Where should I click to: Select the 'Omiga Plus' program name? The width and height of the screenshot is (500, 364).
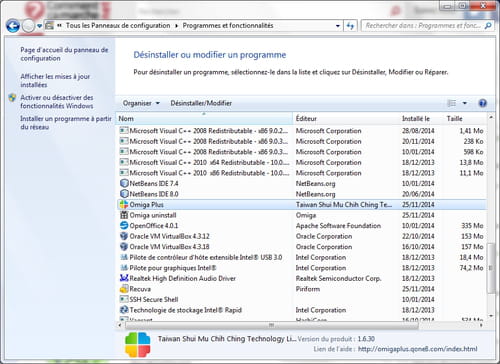pyautogui.click(x=146, y=205)
